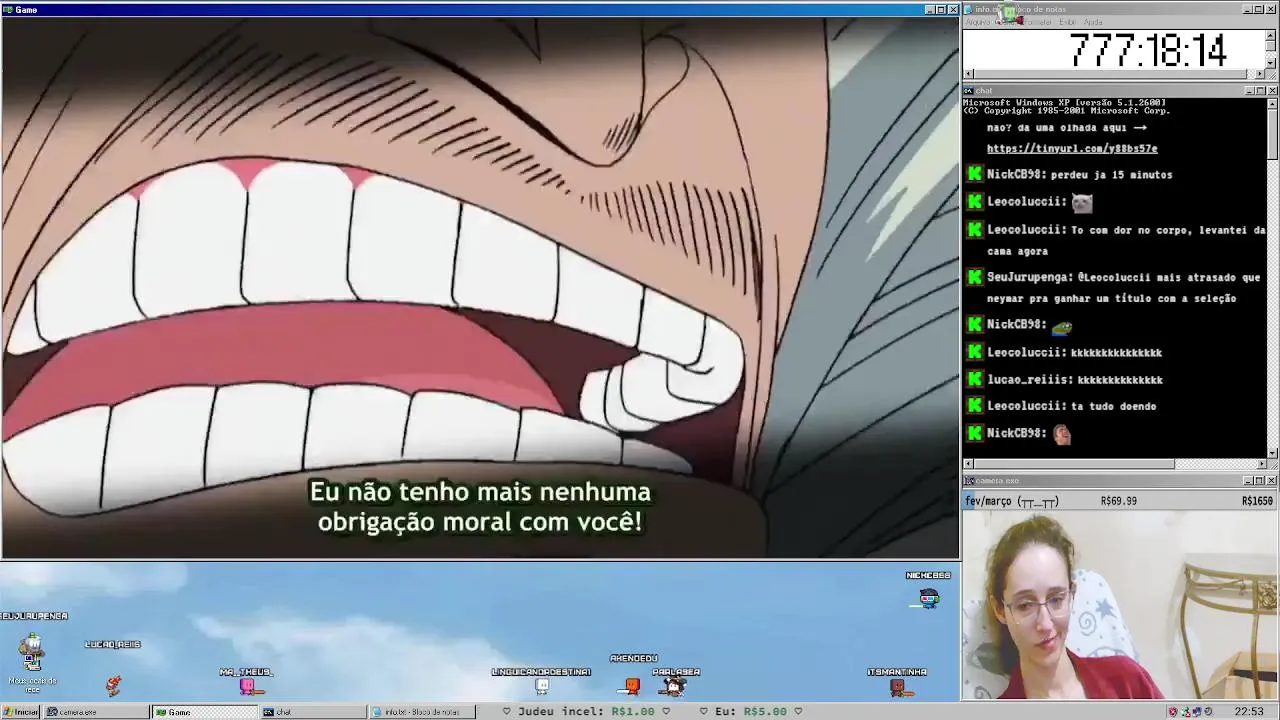
Task: Click lucao_reiiis username in chat
Action: [x=1030, y=380]
